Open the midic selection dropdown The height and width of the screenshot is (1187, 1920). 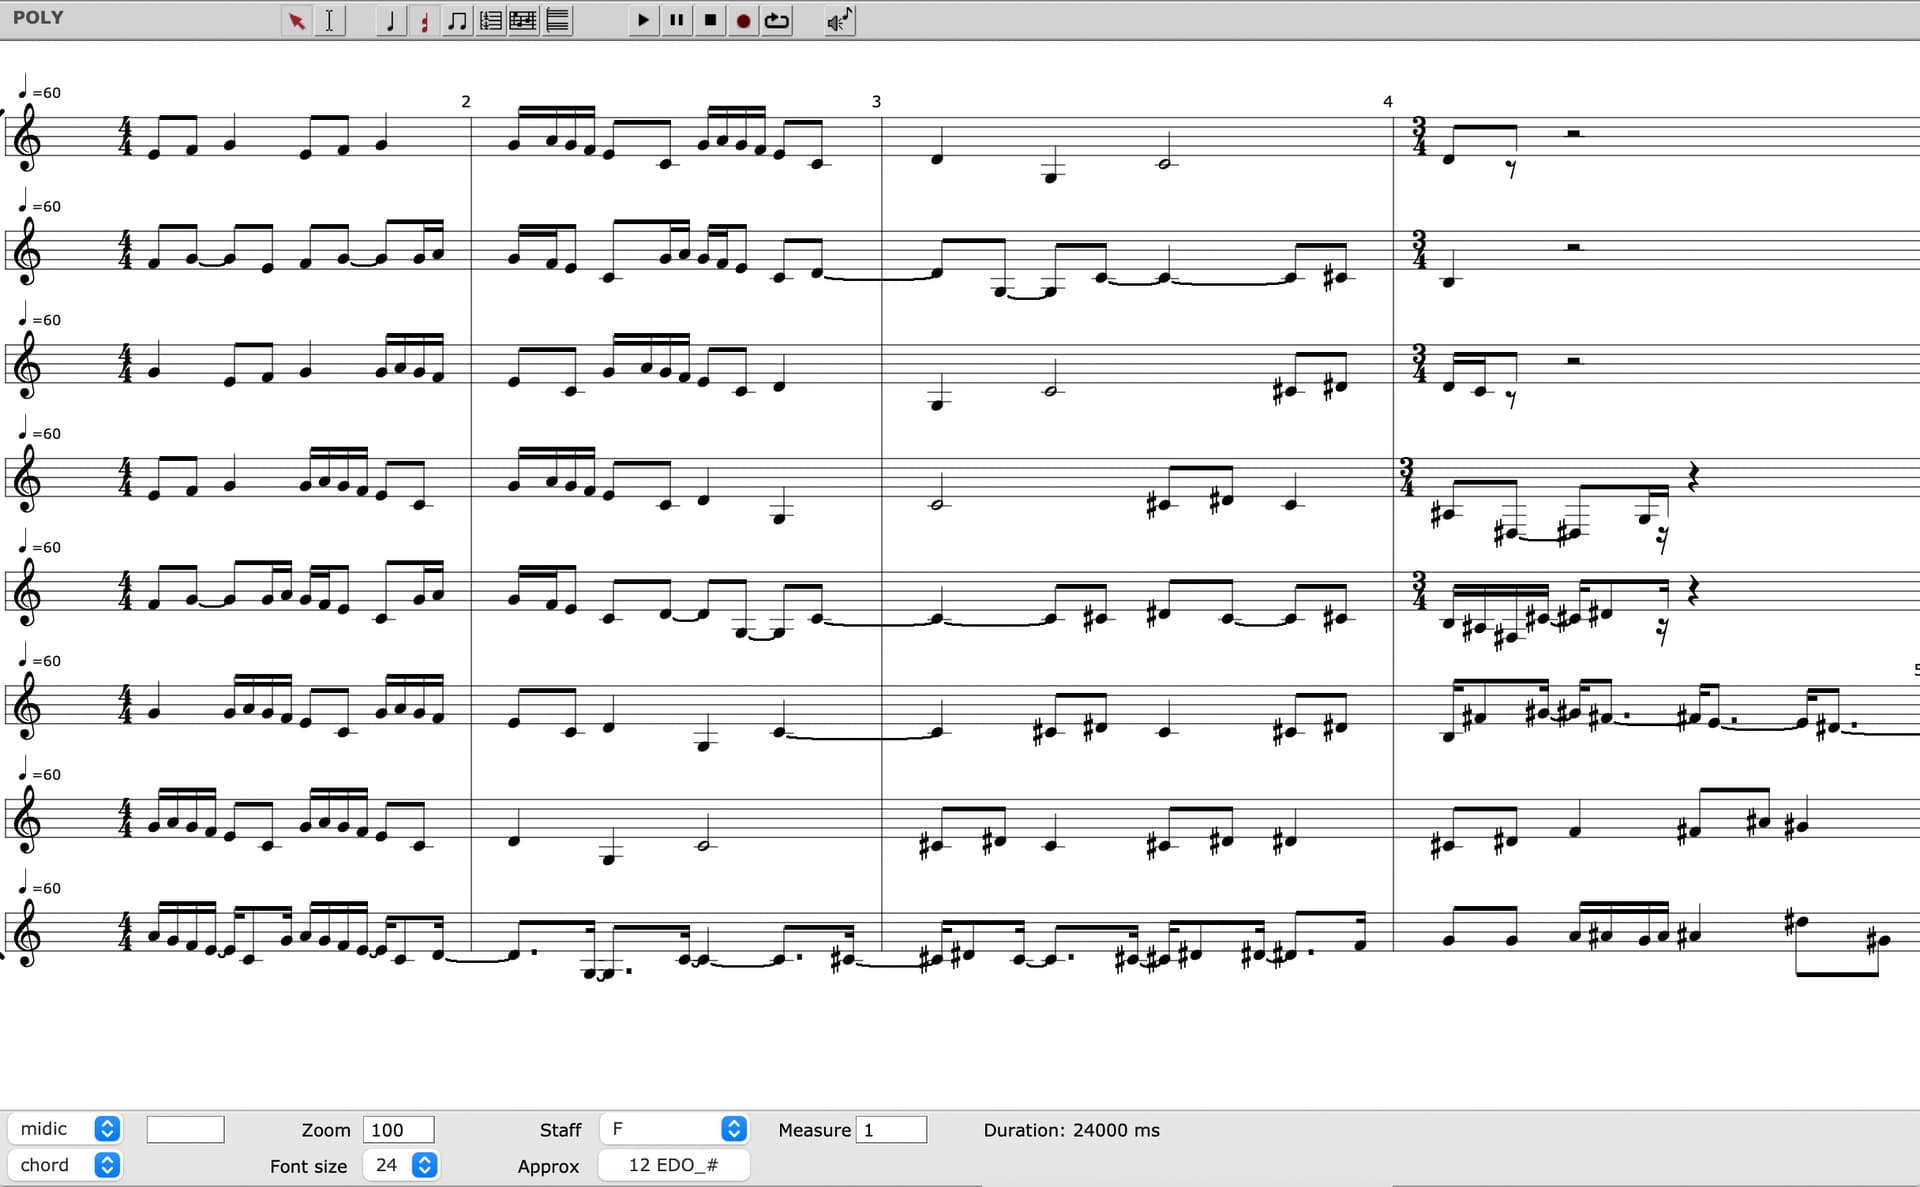click(x=65, y=1129)
